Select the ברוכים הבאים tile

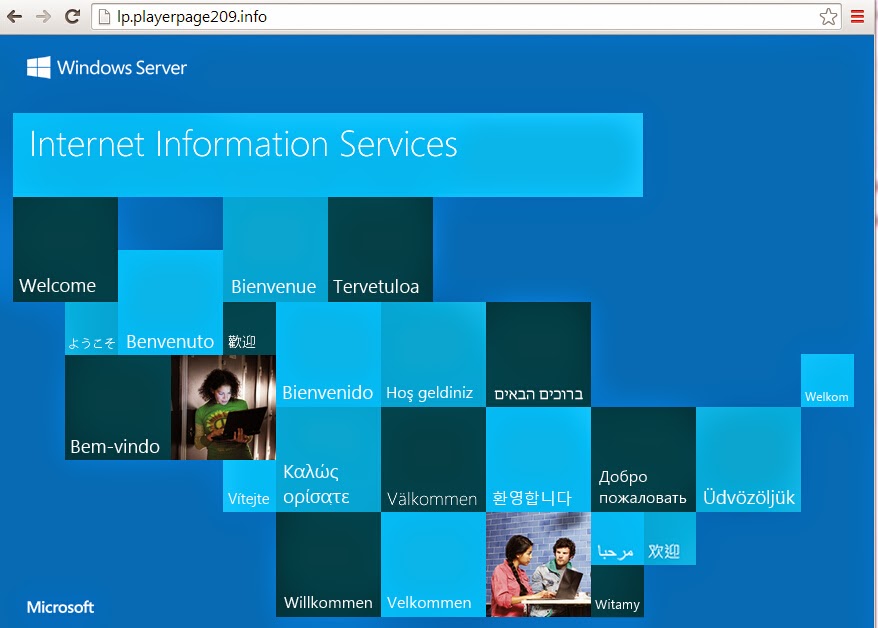point(538,354)
